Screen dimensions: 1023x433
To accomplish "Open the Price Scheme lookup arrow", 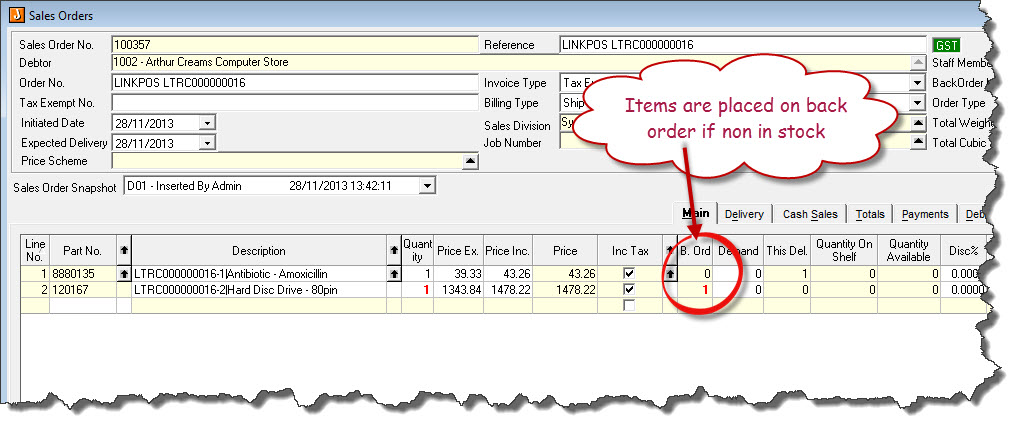I will pos(470,161).
